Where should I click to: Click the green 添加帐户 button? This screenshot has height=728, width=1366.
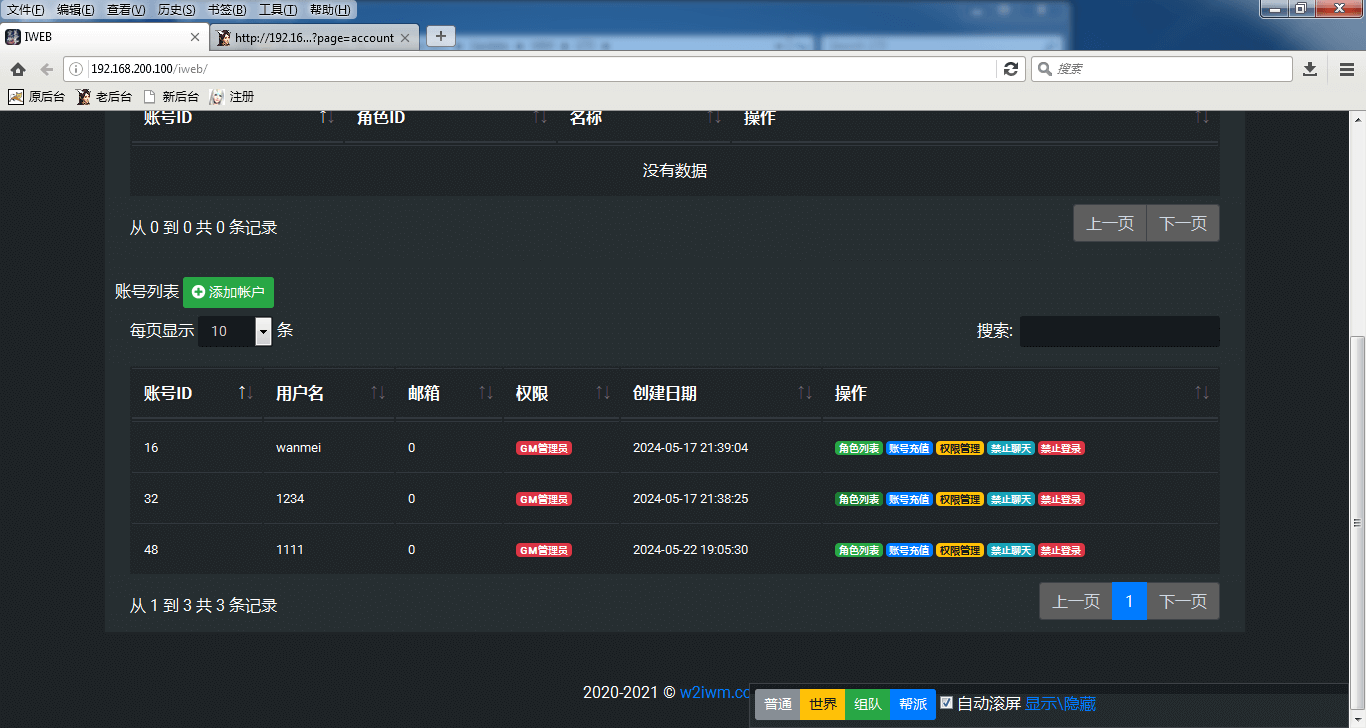click(228, 292)
